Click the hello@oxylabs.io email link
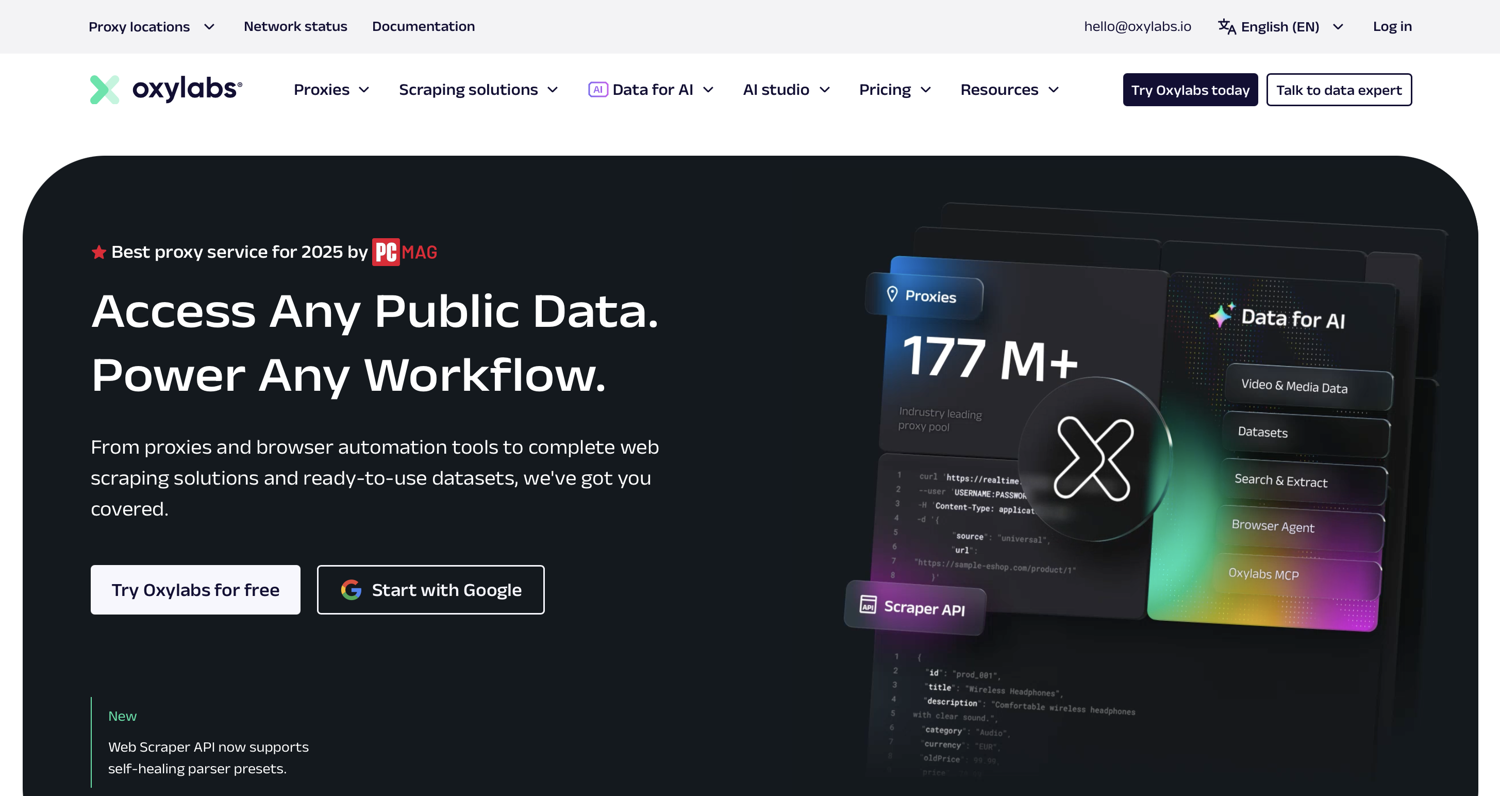Viewport: 1500px width, 796px height. (1137, 27)
